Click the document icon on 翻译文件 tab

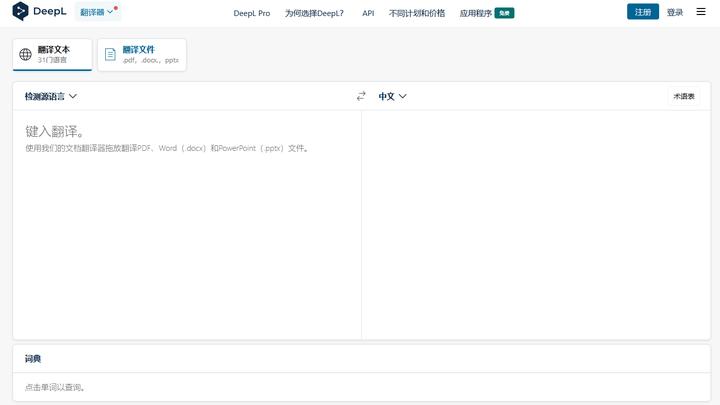(x=110, y=54)
